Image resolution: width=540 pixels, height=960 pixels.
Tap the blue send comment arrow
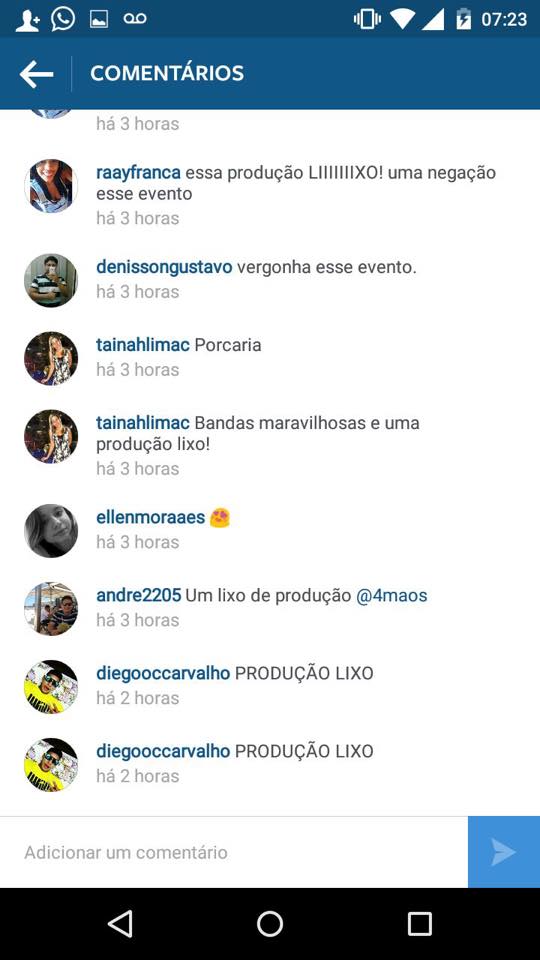[x=504, y=852]
